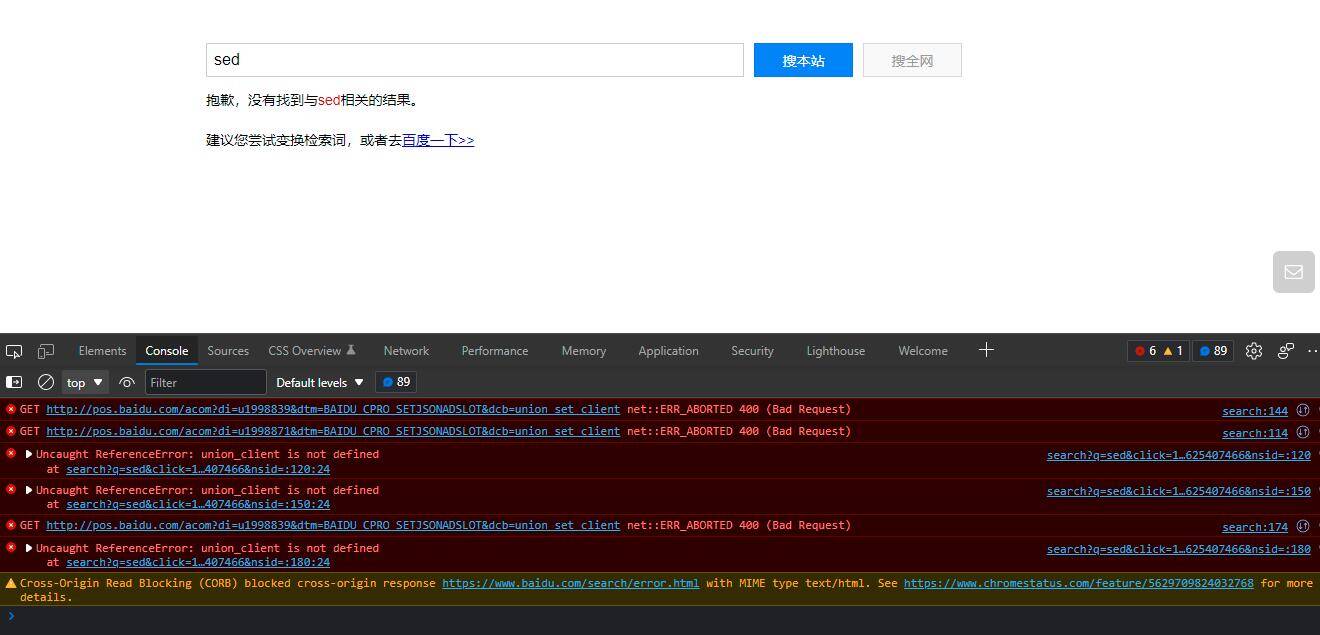Viewport: 1320px width, 635px height.
Task: Open the top JavaScript context dropdown
Action: [85, 382]
